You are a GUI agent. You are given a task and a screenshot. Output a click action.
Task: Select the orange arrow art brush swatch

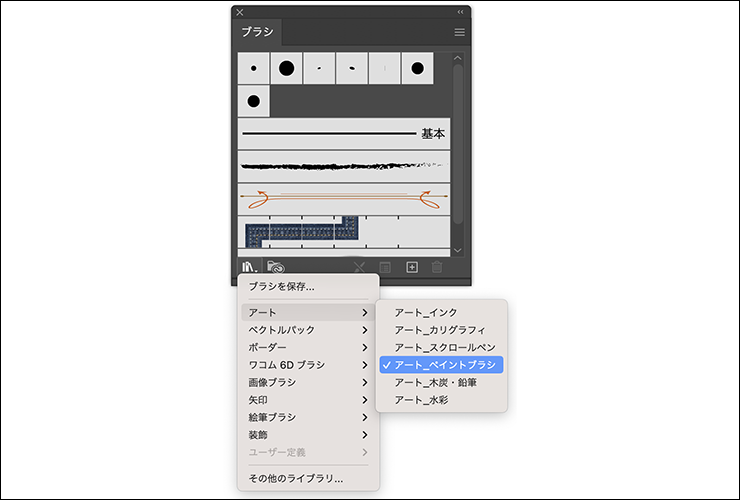click(343, 198)
